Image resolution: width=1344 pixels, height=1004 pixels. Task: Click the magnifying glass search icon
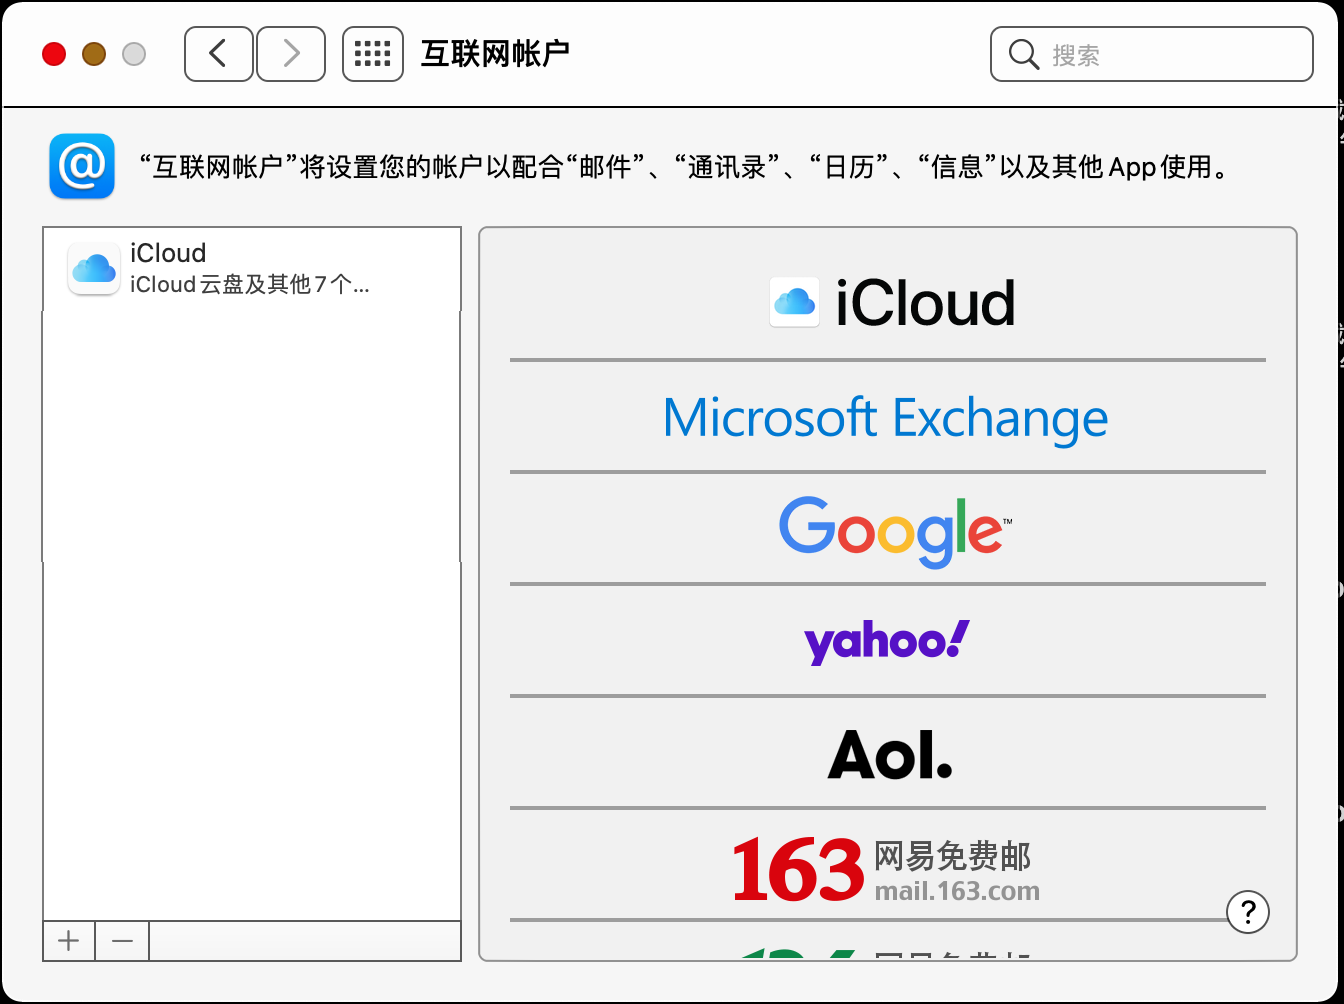pyautogui.click(x=1023, y=54)
